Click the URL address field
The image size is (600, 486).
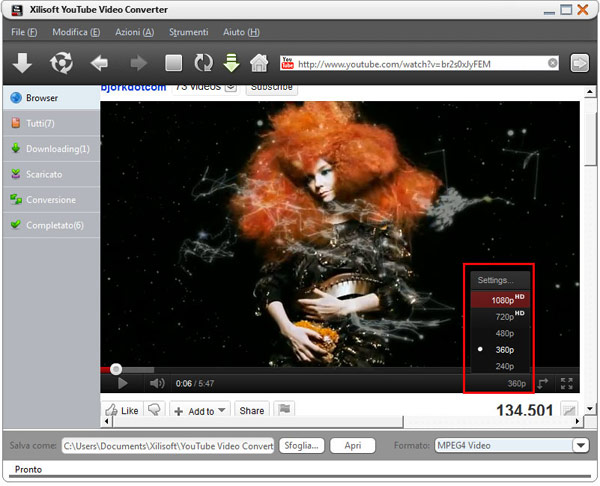421,64
